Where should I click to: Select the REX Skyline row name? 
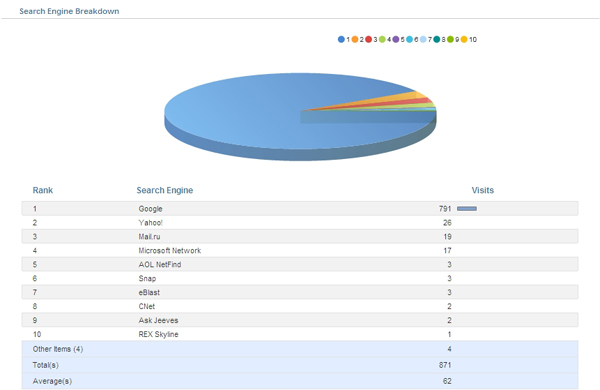click(x=158, y=335)
